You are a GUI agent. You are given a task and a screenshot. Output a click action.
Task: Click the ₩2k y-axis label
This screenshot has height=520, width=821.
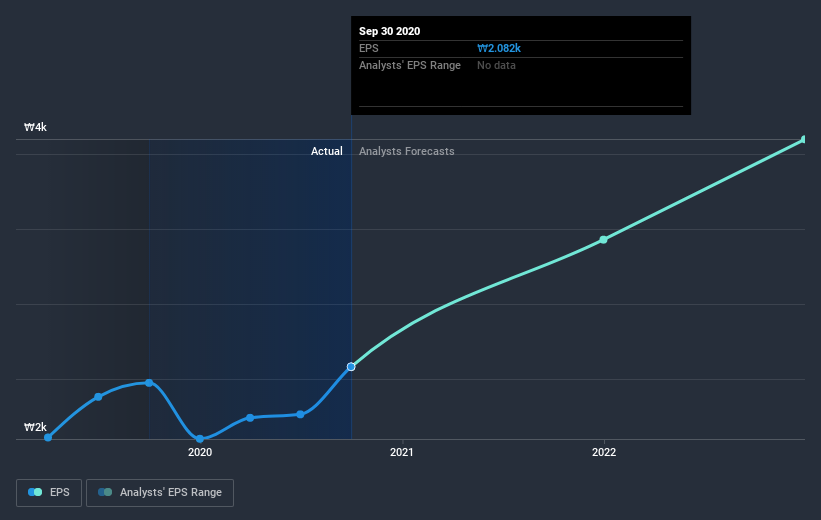point(36,427)
